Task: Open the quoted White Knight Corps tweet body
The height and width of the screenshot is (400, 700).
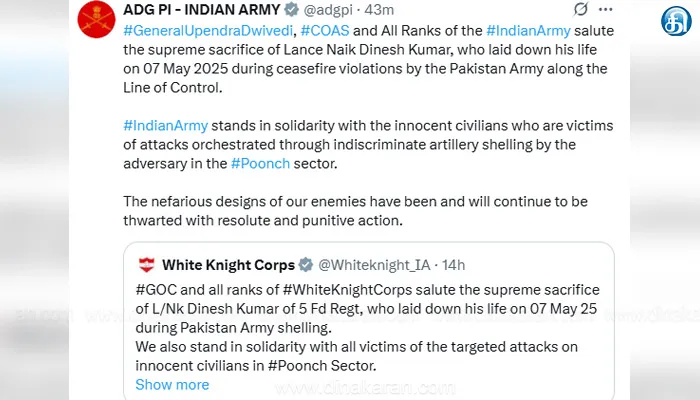Action: (x=367, y=328)
